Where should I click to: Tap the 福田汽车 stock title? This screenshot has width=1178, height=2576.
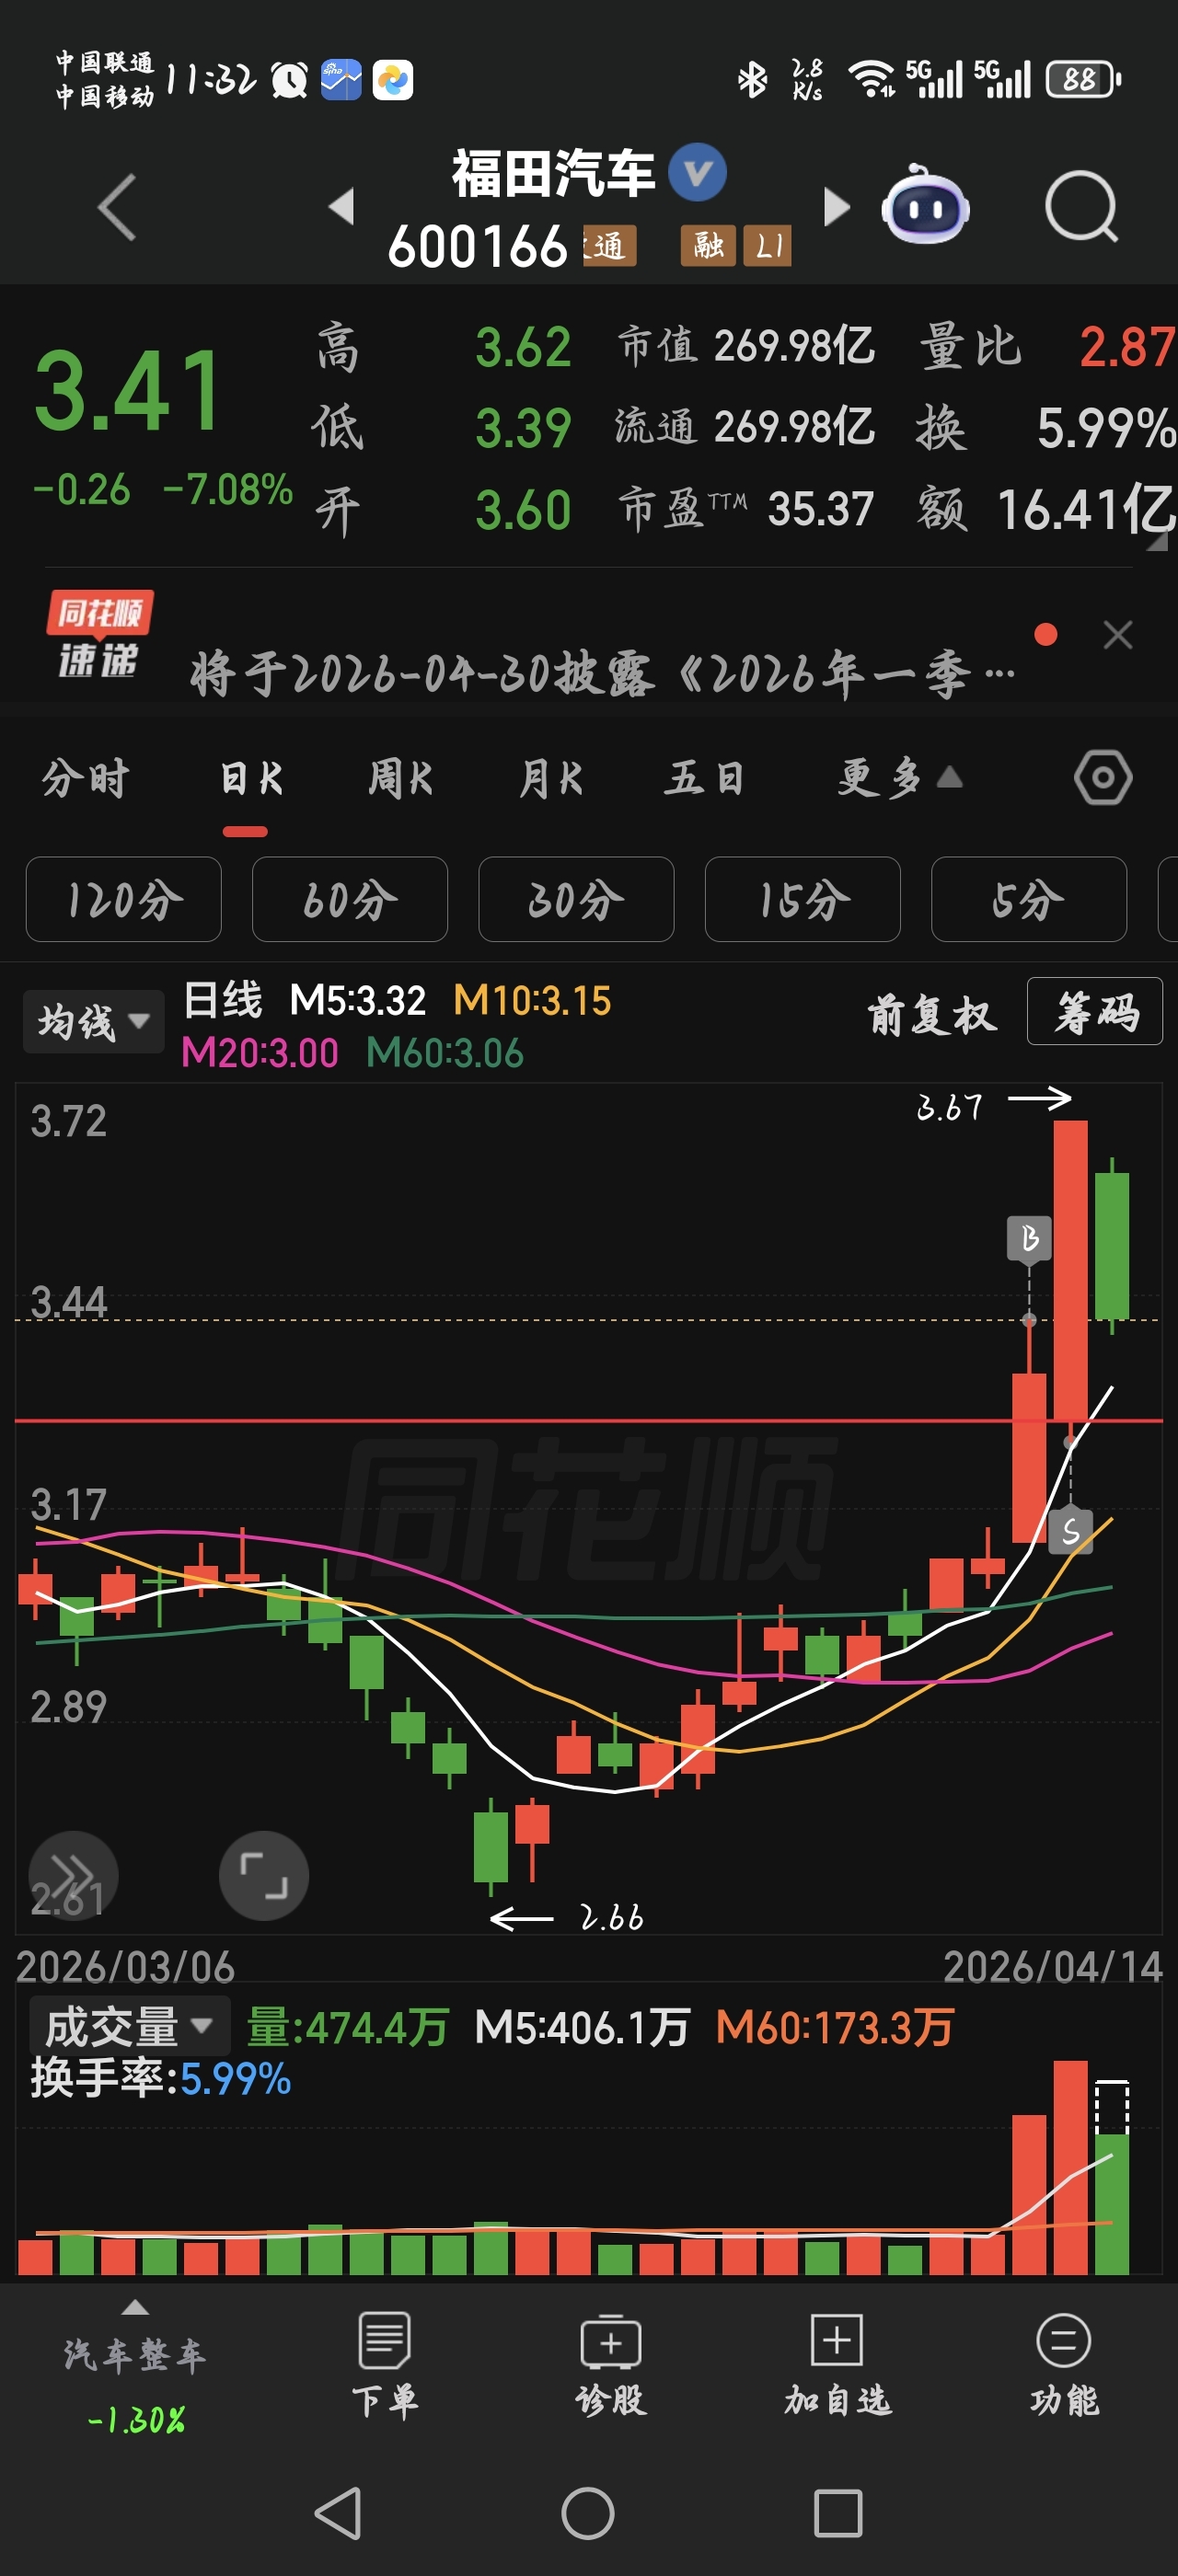(553, 173)
